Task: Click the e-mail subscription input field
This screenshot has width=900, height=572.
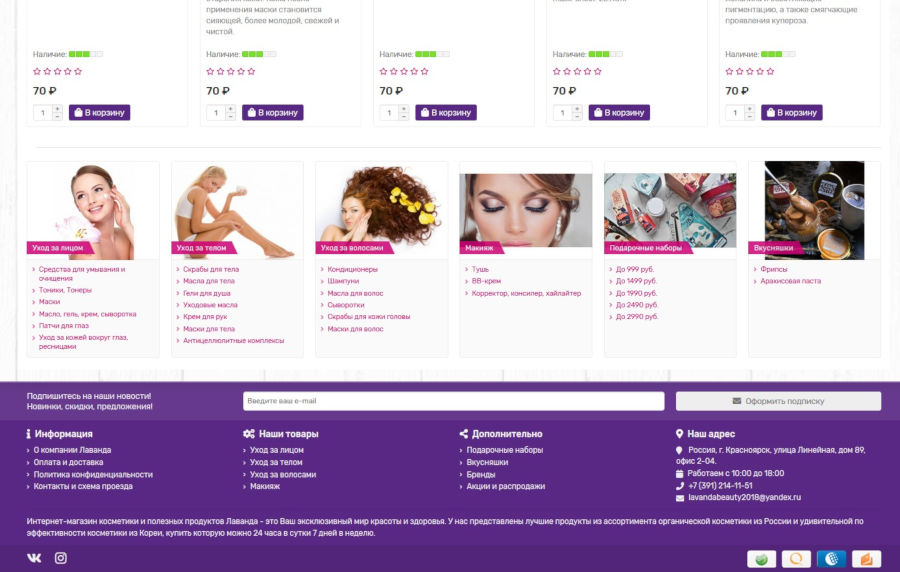Action: tap(453, 401)
